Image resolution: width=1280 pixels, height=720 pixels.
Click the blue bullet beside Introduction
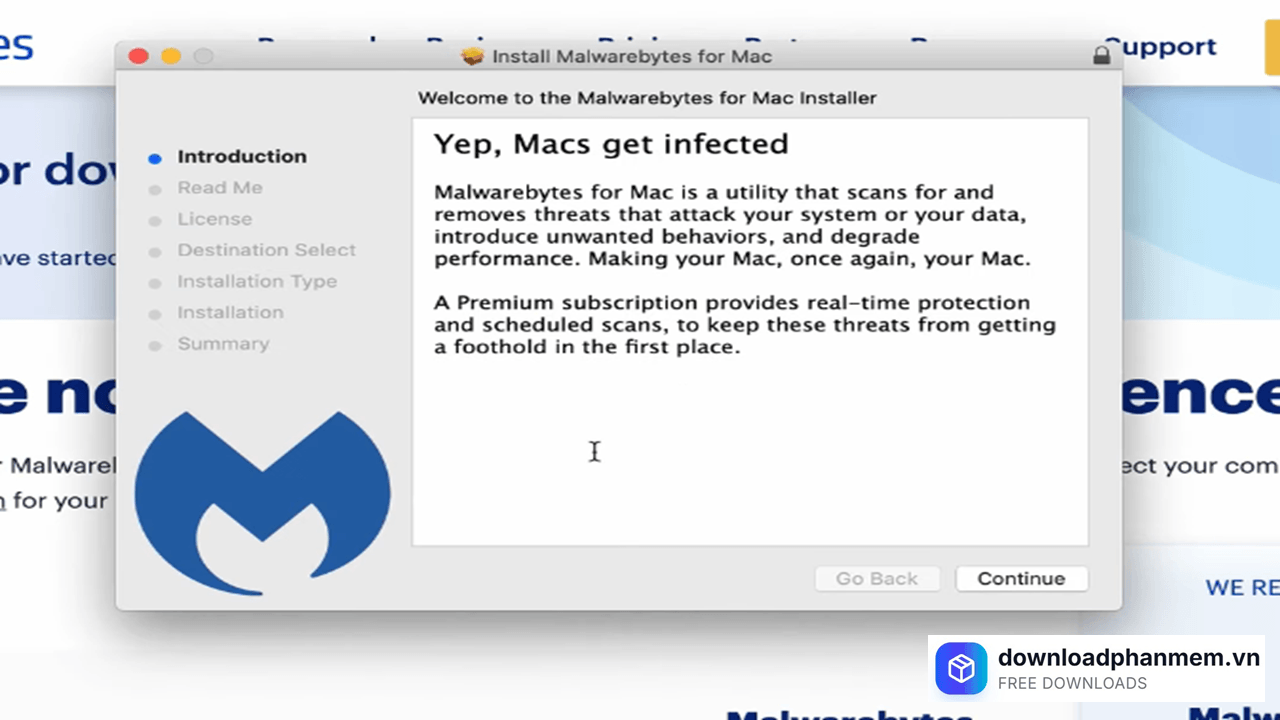click(154, 158)
